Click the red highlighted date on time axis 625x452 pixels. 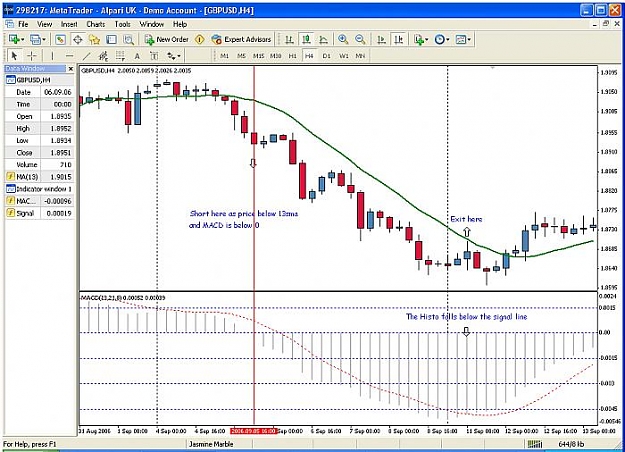(x=253, y=431)
